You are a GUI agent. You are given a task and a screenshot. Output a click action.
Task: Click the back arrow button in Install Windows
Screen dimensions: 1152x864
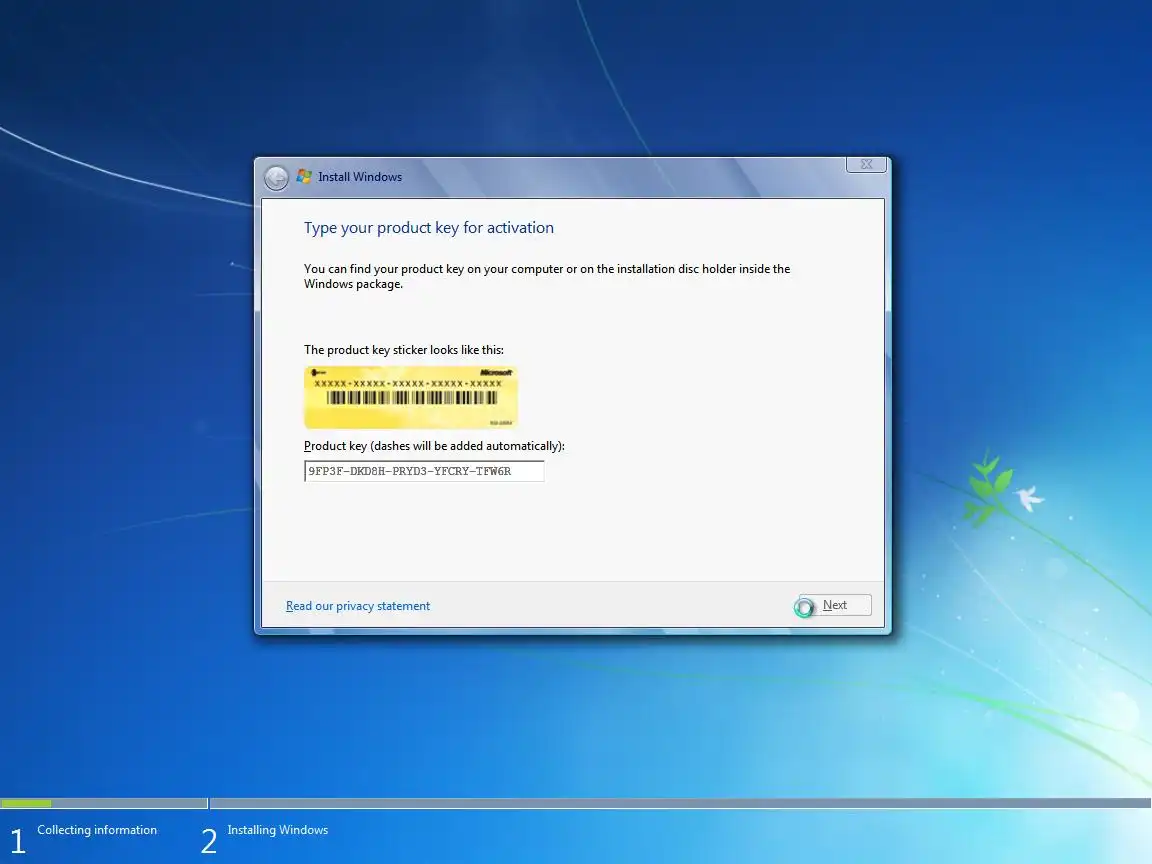[x=276, y=178]
